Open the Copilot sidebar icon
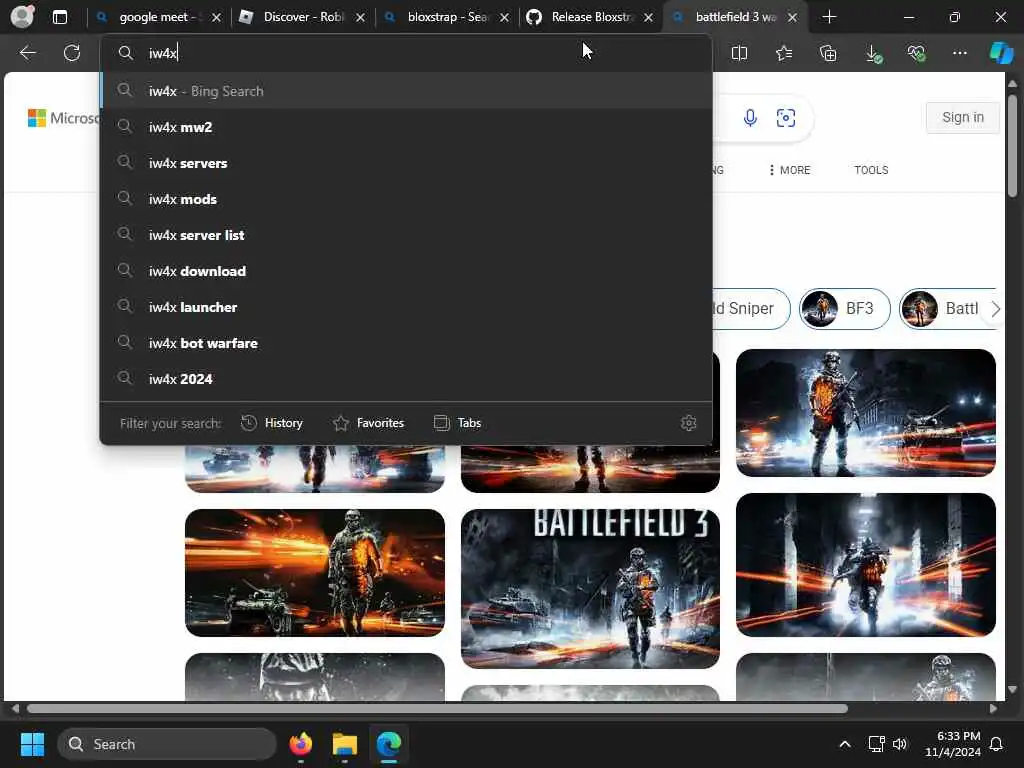 click(1001, 53)
